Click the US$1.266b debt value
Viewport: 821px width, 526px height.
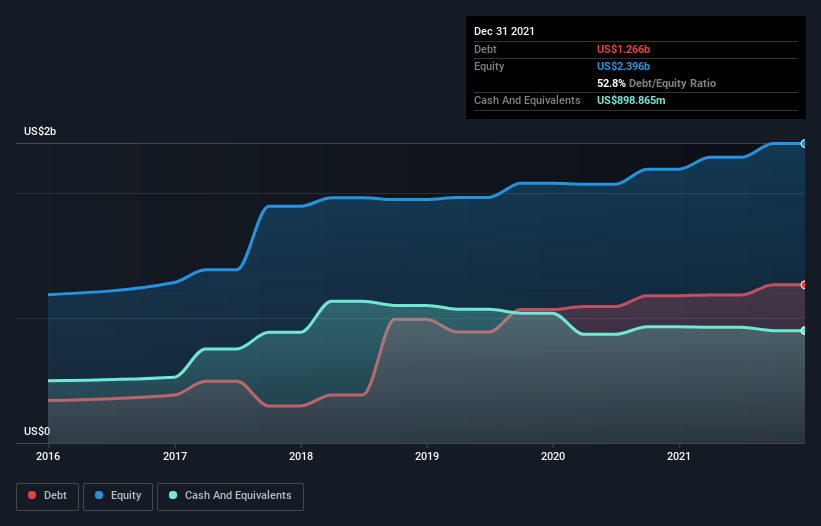(x=623, y=49)
